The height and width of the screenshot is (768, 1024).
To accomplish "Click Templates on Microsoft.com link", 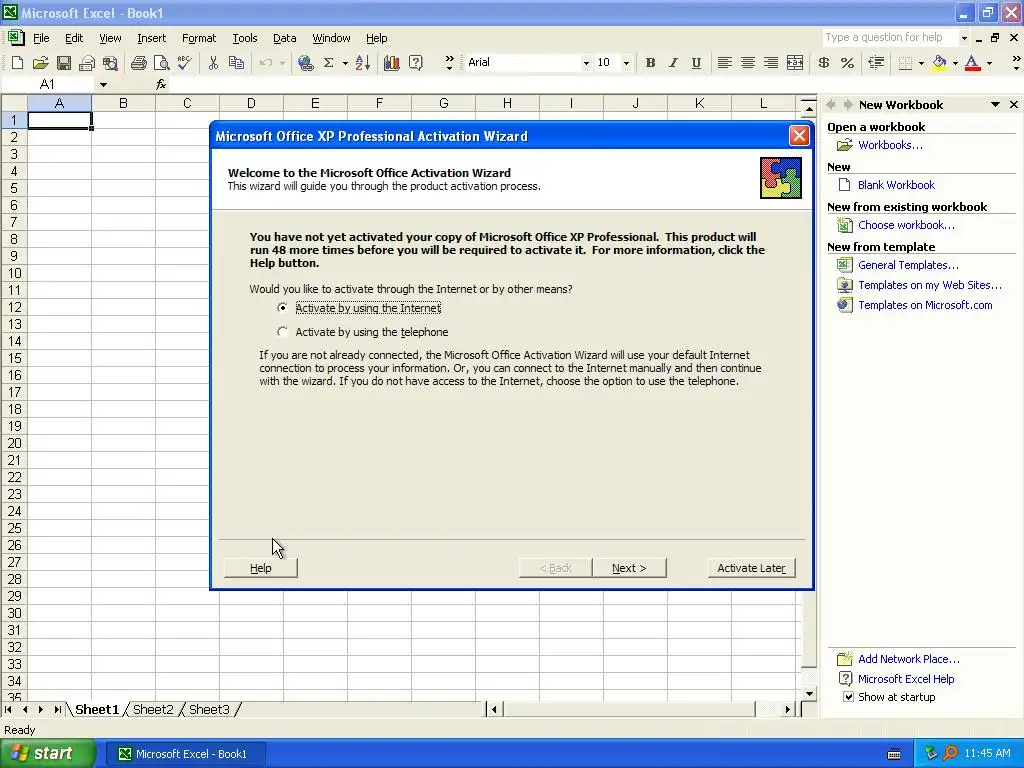I will [x=925, y=305].
